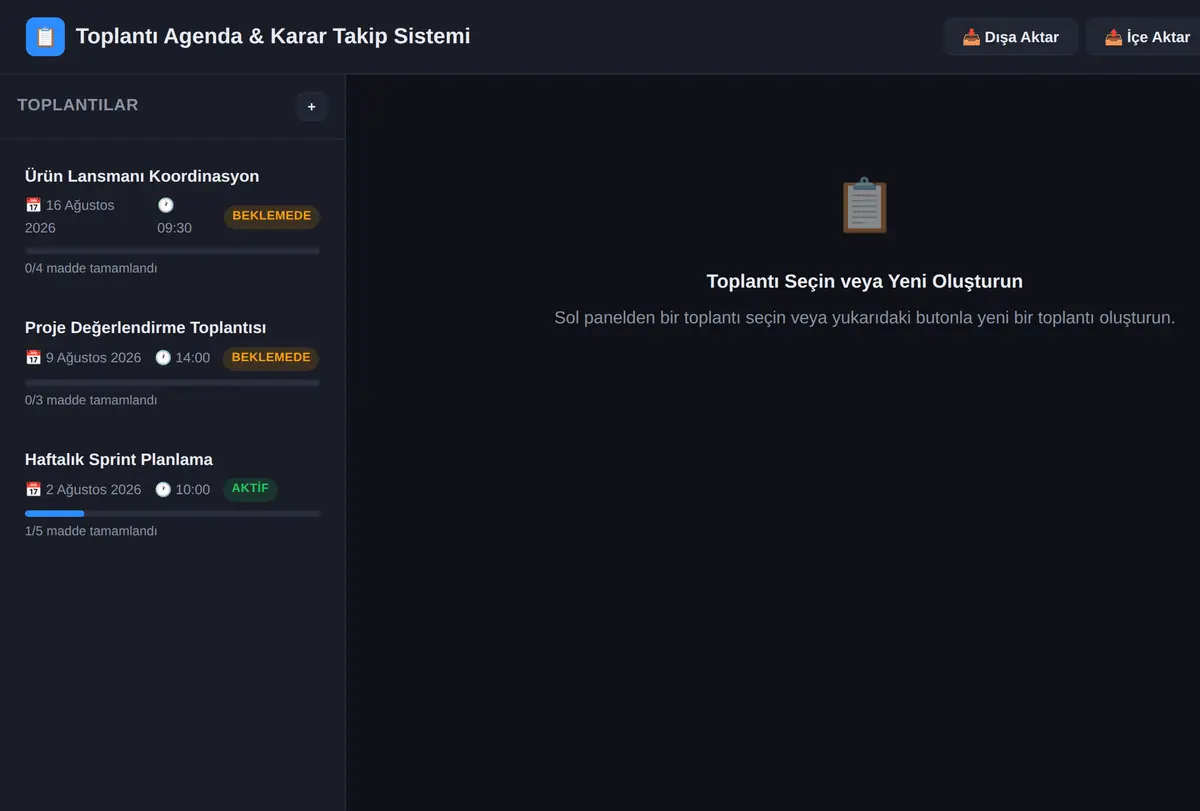
Task: Click progress bar of Haftalık Sprint Planlama
Action: (172, 513)
